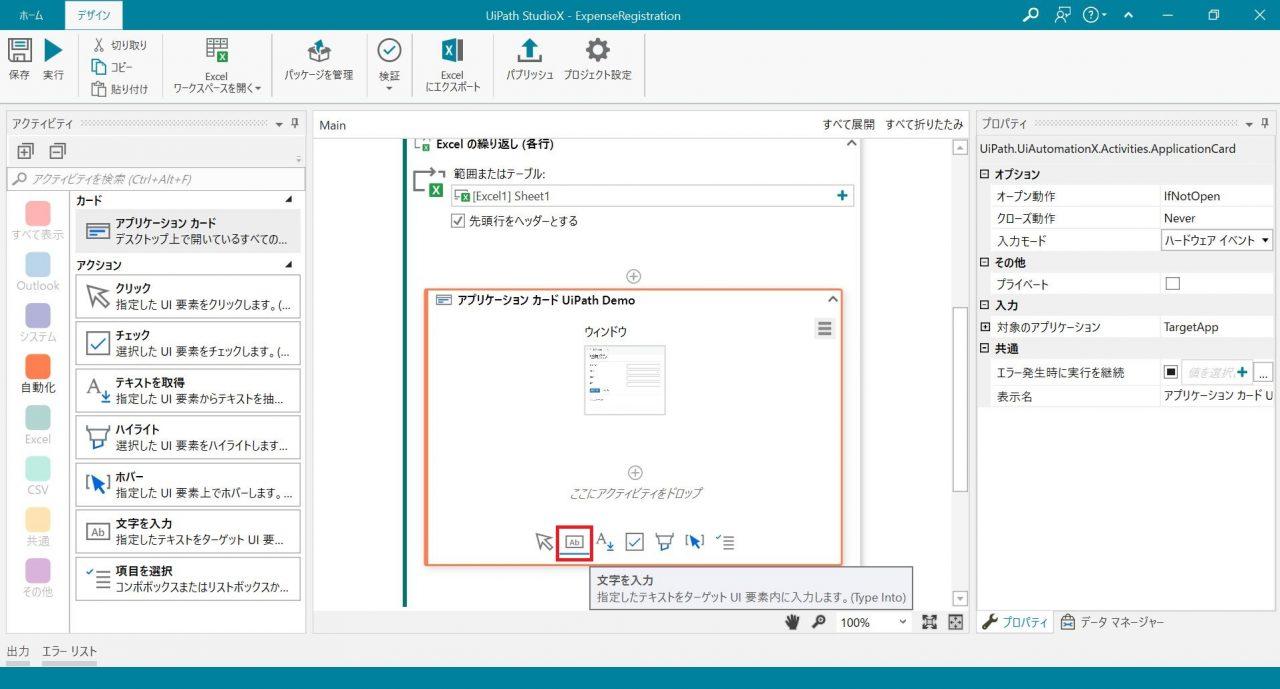Select the Main workflow tab

point(332,125)
